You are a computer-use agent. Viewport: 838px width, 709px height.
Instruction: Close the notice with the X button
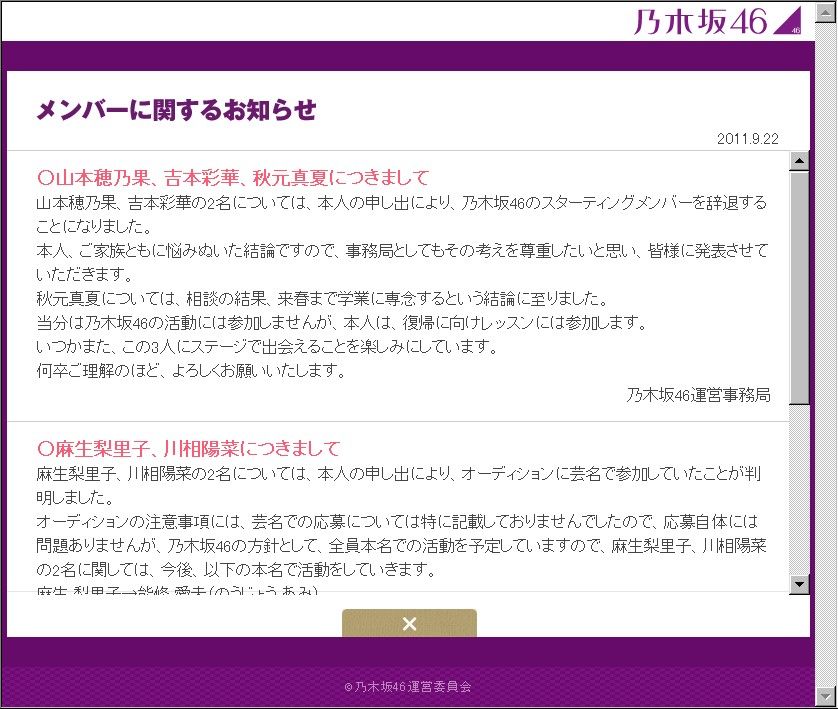(409, 623)
